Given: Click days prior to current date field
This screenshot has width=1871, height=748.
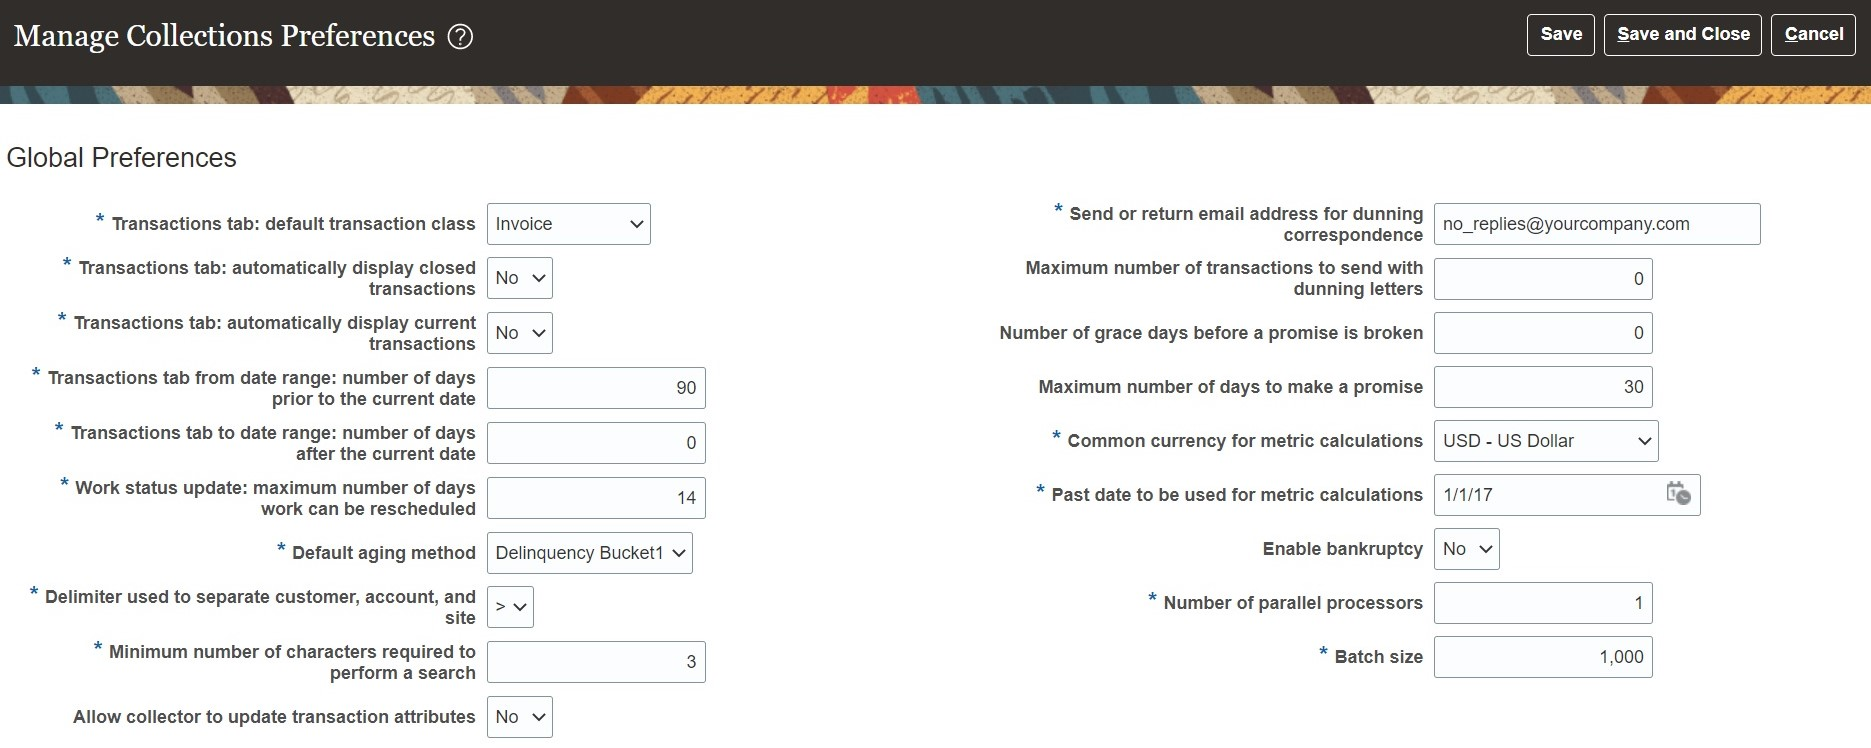Looking at the screenshot, I should (x=596, y=388).
